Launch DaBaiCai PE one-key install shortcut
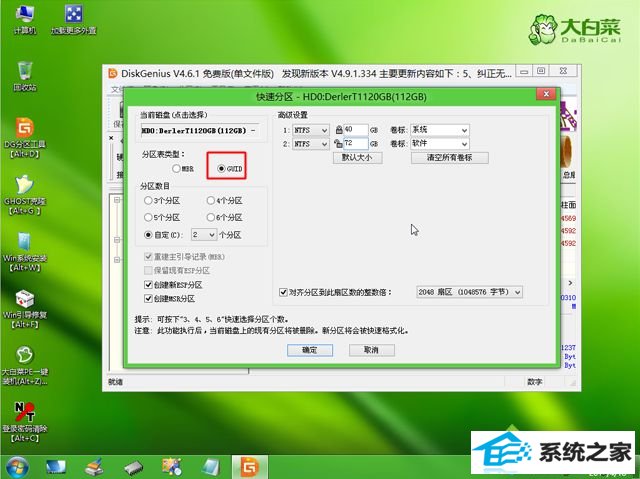This screenshot has height=479, width=640. pos(25,365)
